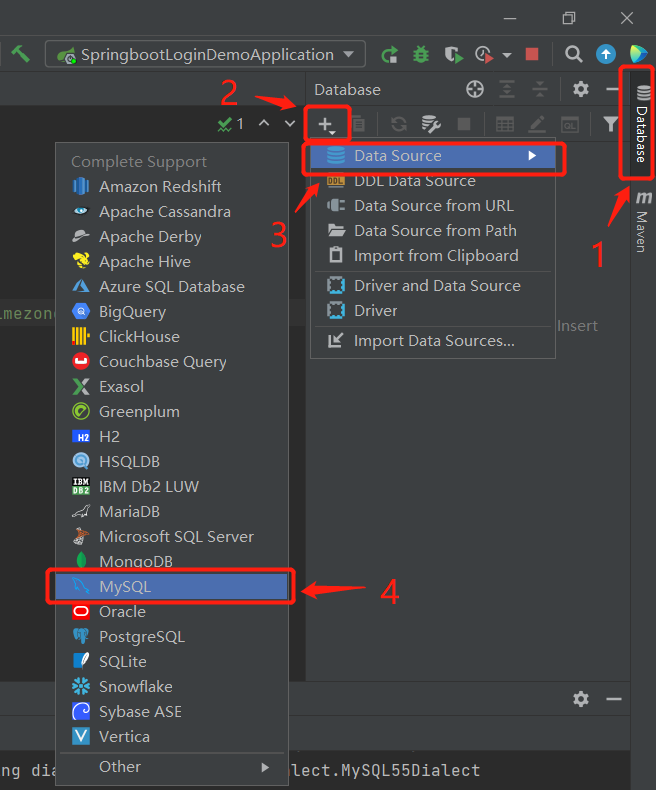Image resolution: width=656 pixels, height=790 pixels.
Task: Rerun the application with the green arrow
Action: [389, 54]
